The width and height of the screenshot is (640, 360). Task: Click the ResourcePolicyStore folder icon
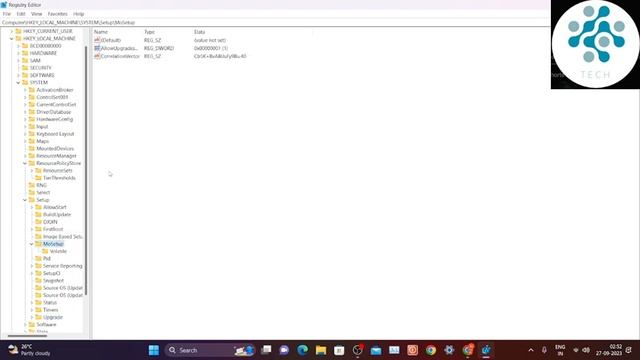(x=32, y=163)
